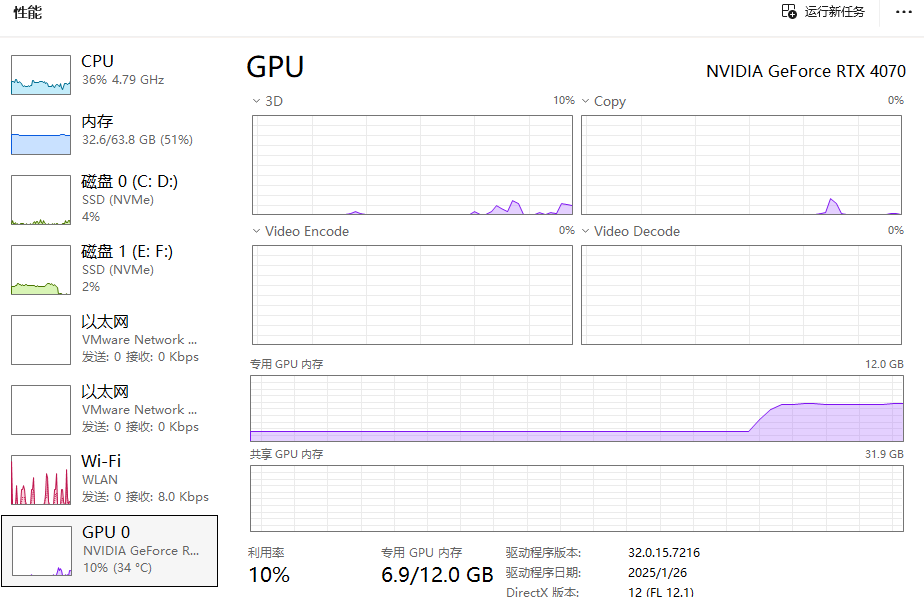The width and height of the screenshot is (924, 597).
Task: Click the 3D engine utilization graph
Action: 412,165
